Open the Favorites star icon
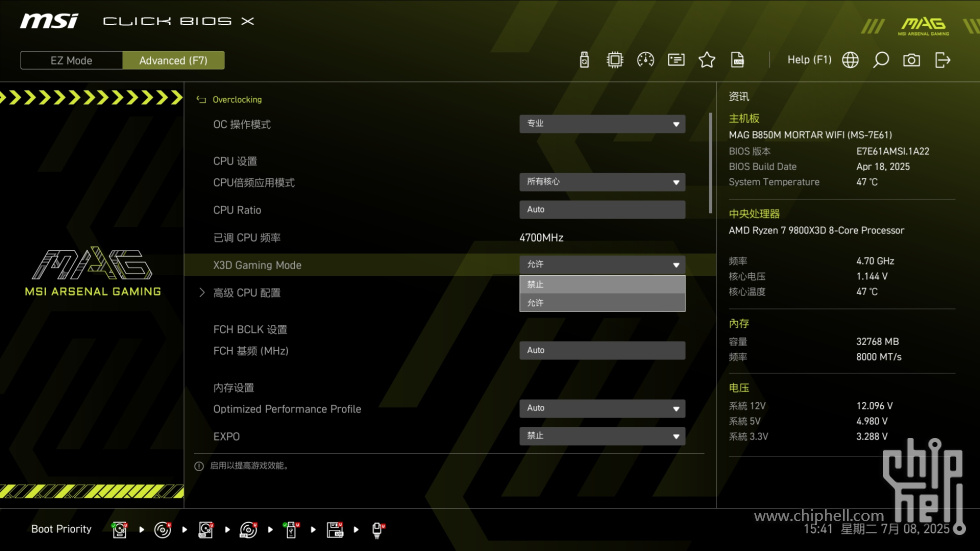The height and width of the screenshot is (551, 980). click(x=707, y=60)
